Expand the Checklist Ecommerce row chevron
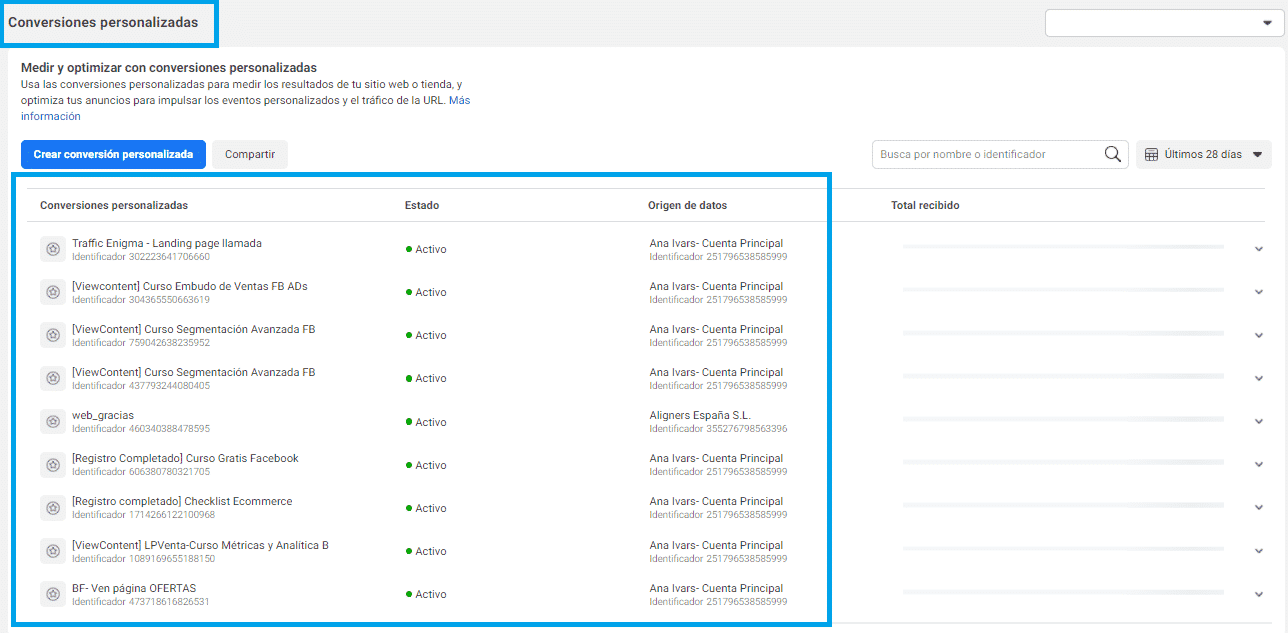 pos(1259,508)
